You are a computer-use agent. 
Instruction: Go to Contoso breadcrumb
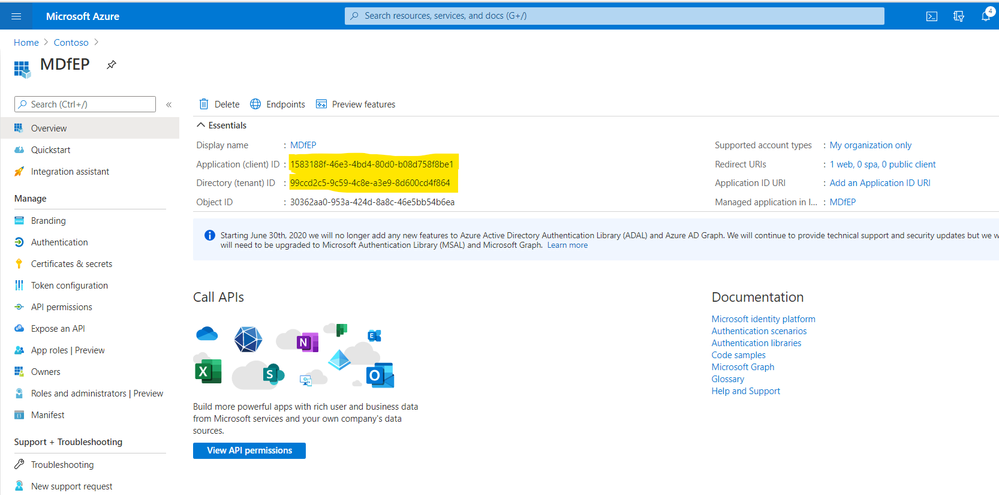pos(71,43)
